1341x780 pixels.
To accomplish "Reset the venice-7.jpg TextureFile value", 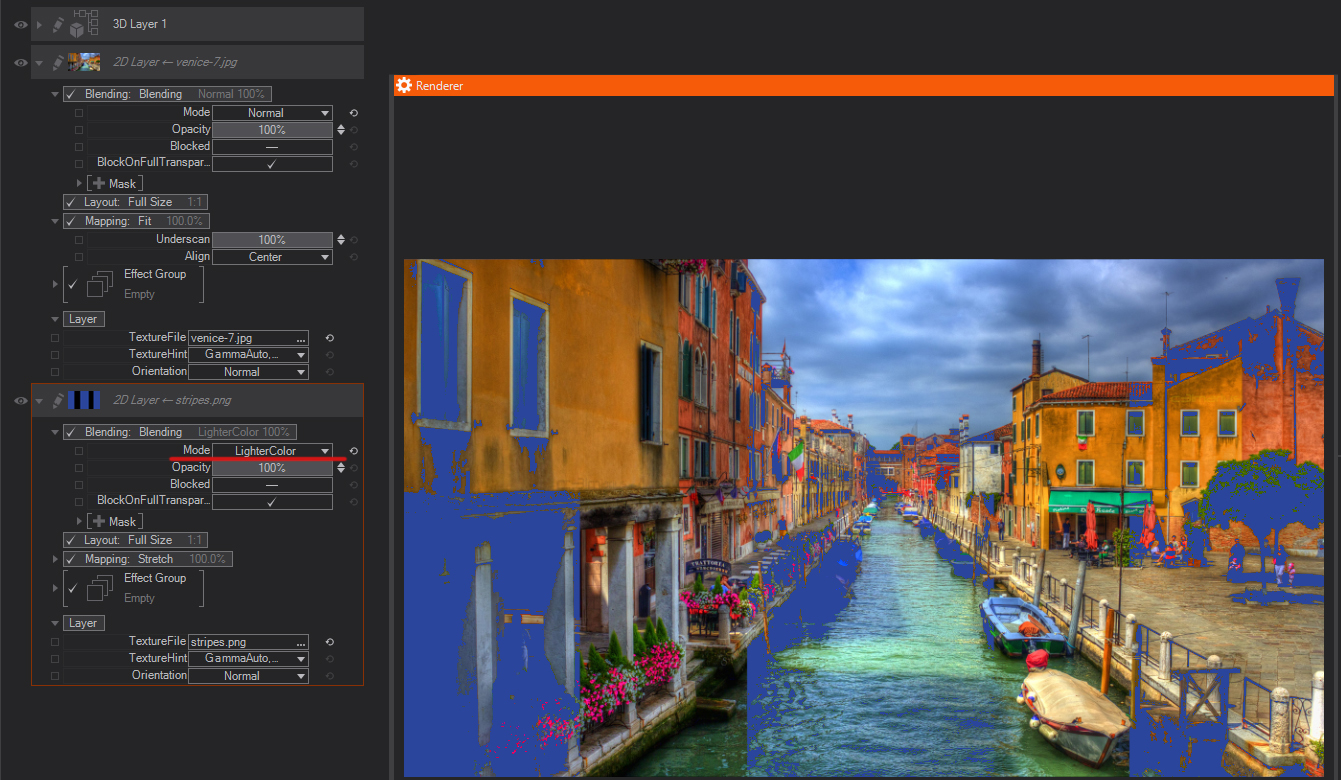I will tap(329, 338).
